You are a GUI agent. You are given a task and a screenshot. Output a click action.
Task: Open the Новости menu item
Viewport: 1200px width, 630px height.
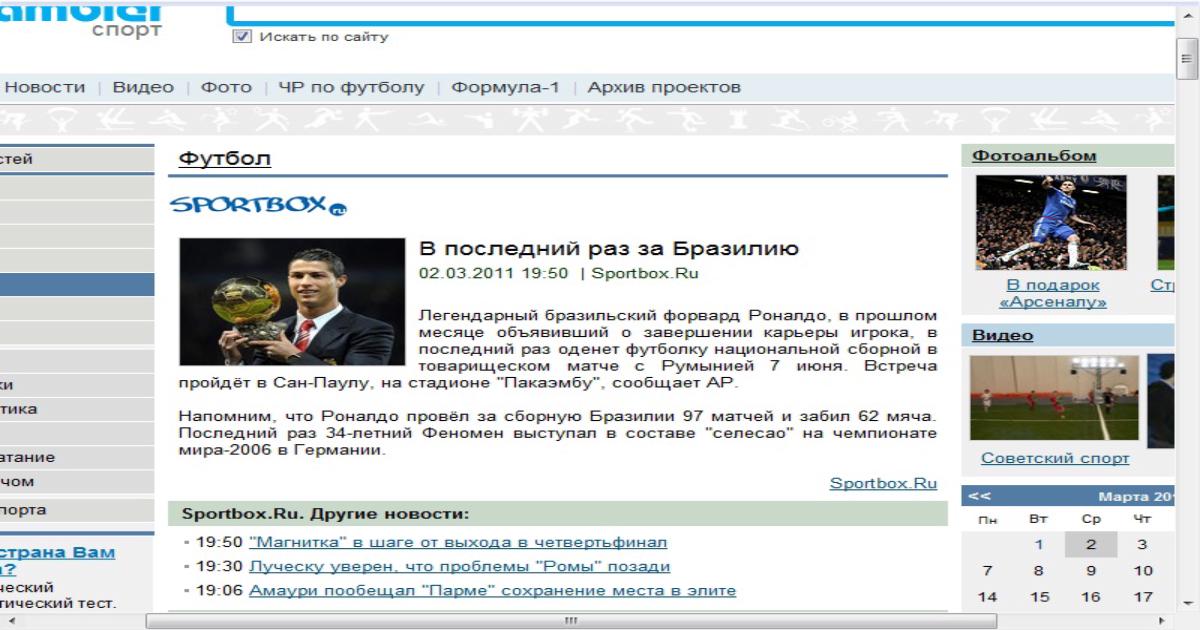[45, 87]
